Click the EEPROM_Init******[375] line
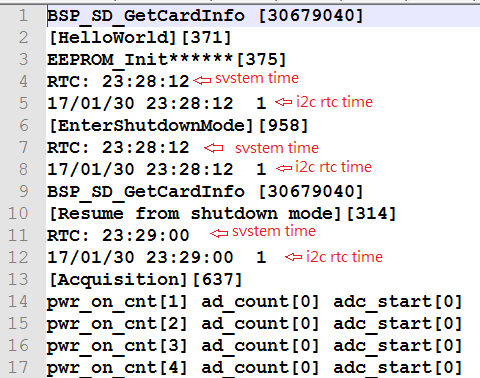480x378 pixels. click(x=167, y=60)
